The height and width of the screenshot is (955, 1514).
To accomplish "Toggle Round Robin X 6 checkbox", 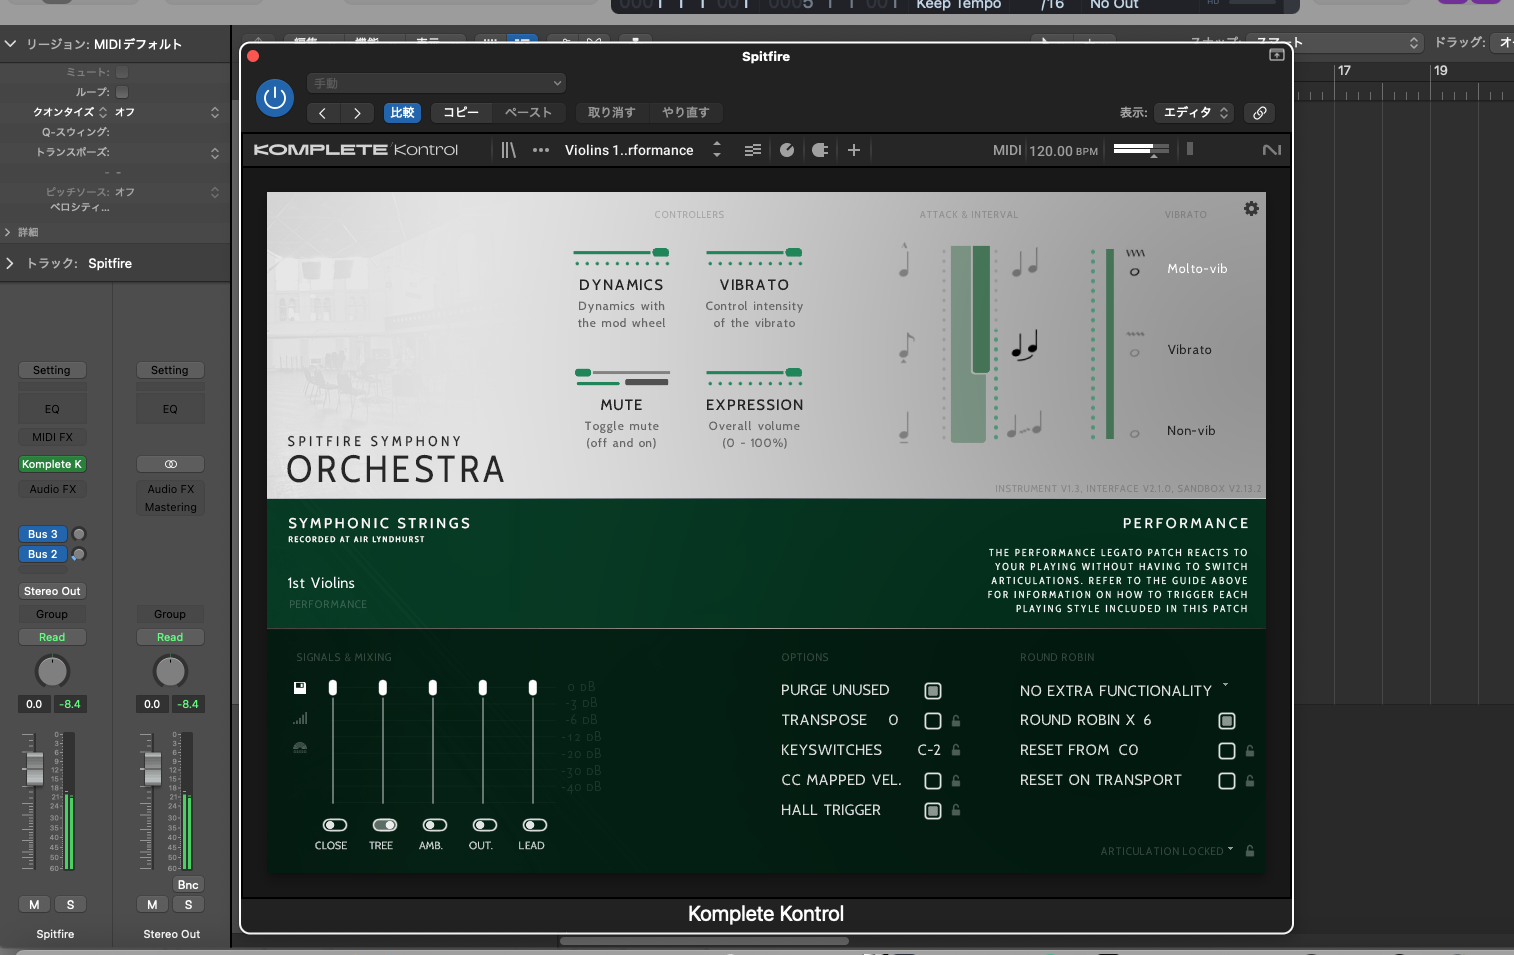I will tap(1227, 721).
